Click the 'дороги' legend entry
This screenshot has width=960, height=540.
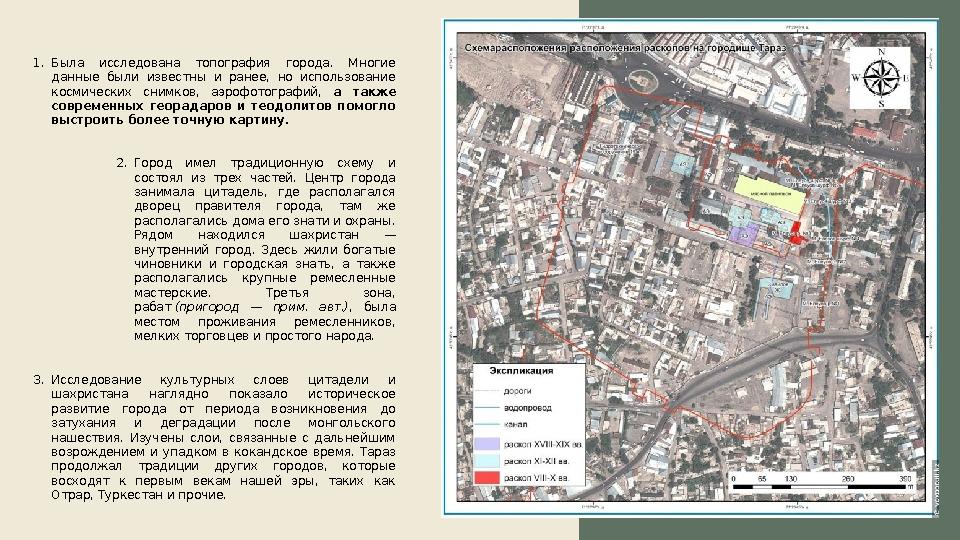517,391
